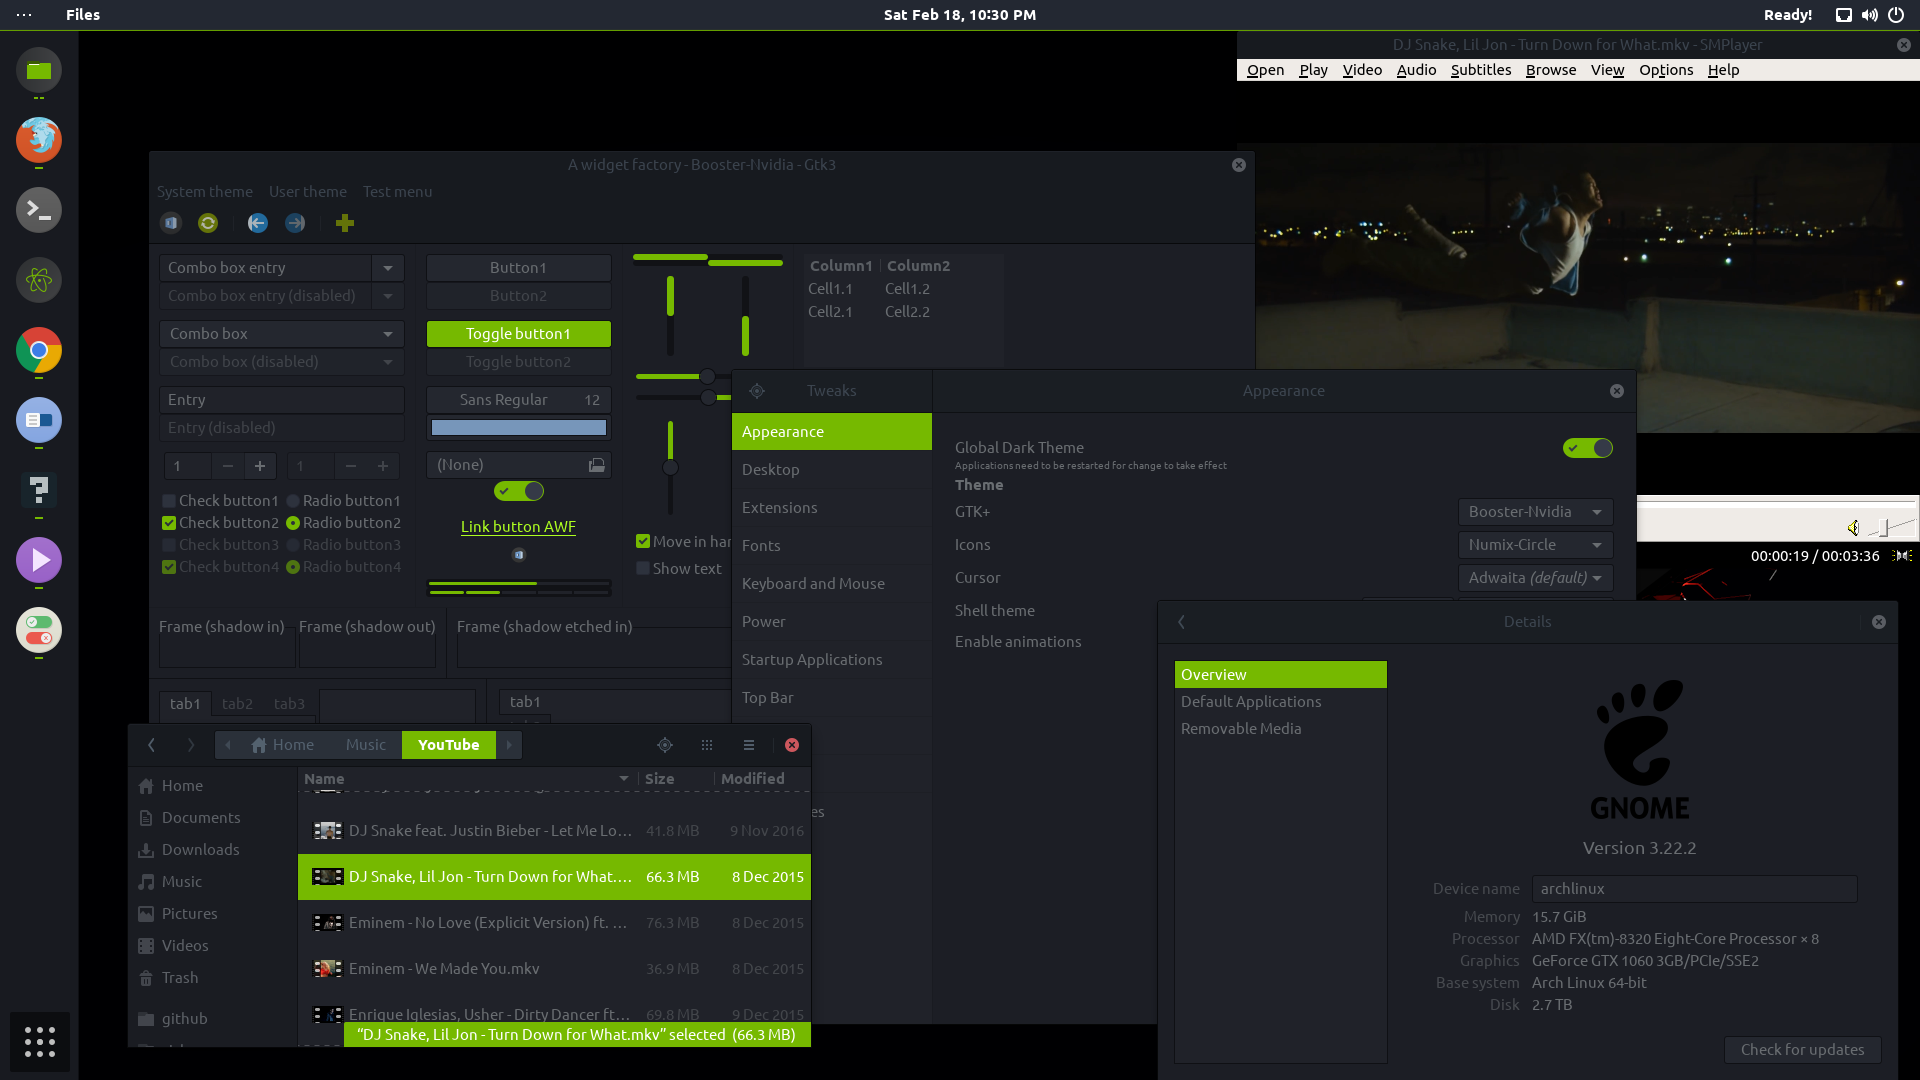The width and height of the screenshot is (1920, 1080).
Task: Select Radio button2
Action: click(293, 523)
